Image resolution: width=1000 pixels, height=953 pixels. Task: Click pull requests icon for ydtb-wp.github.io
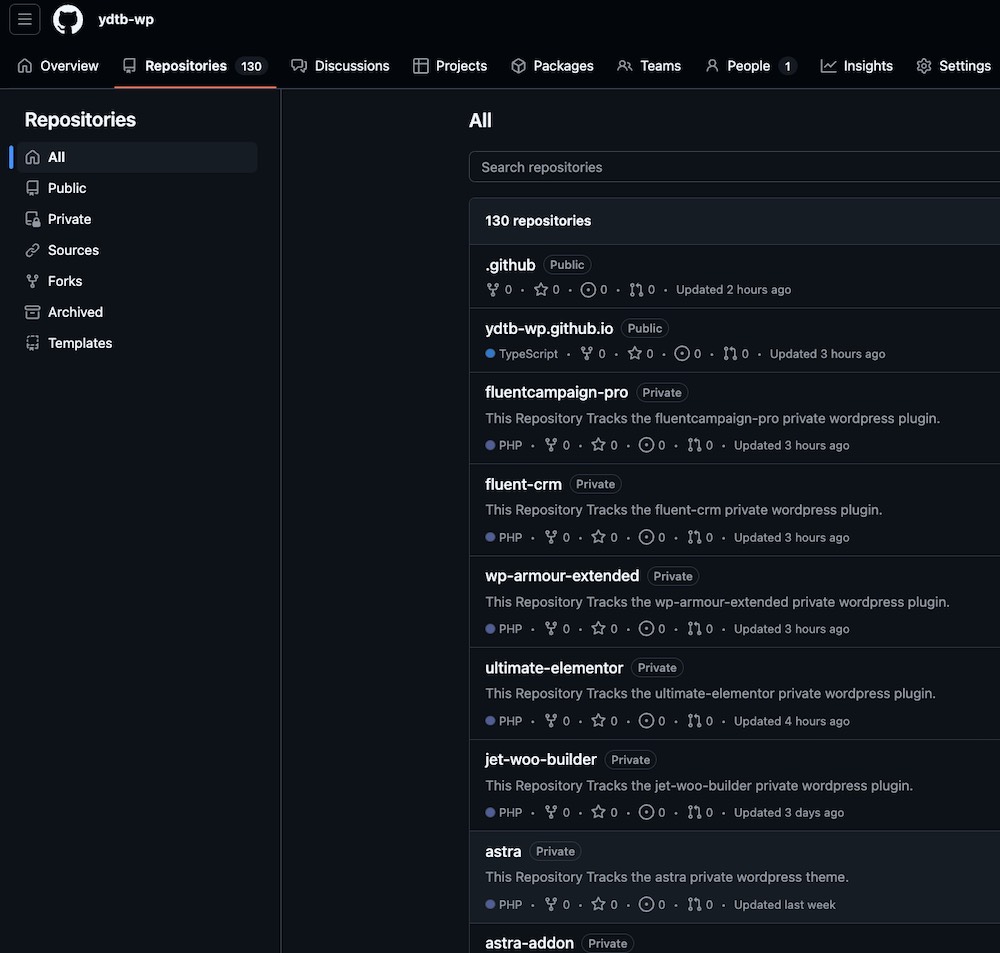tap(730, 353)
